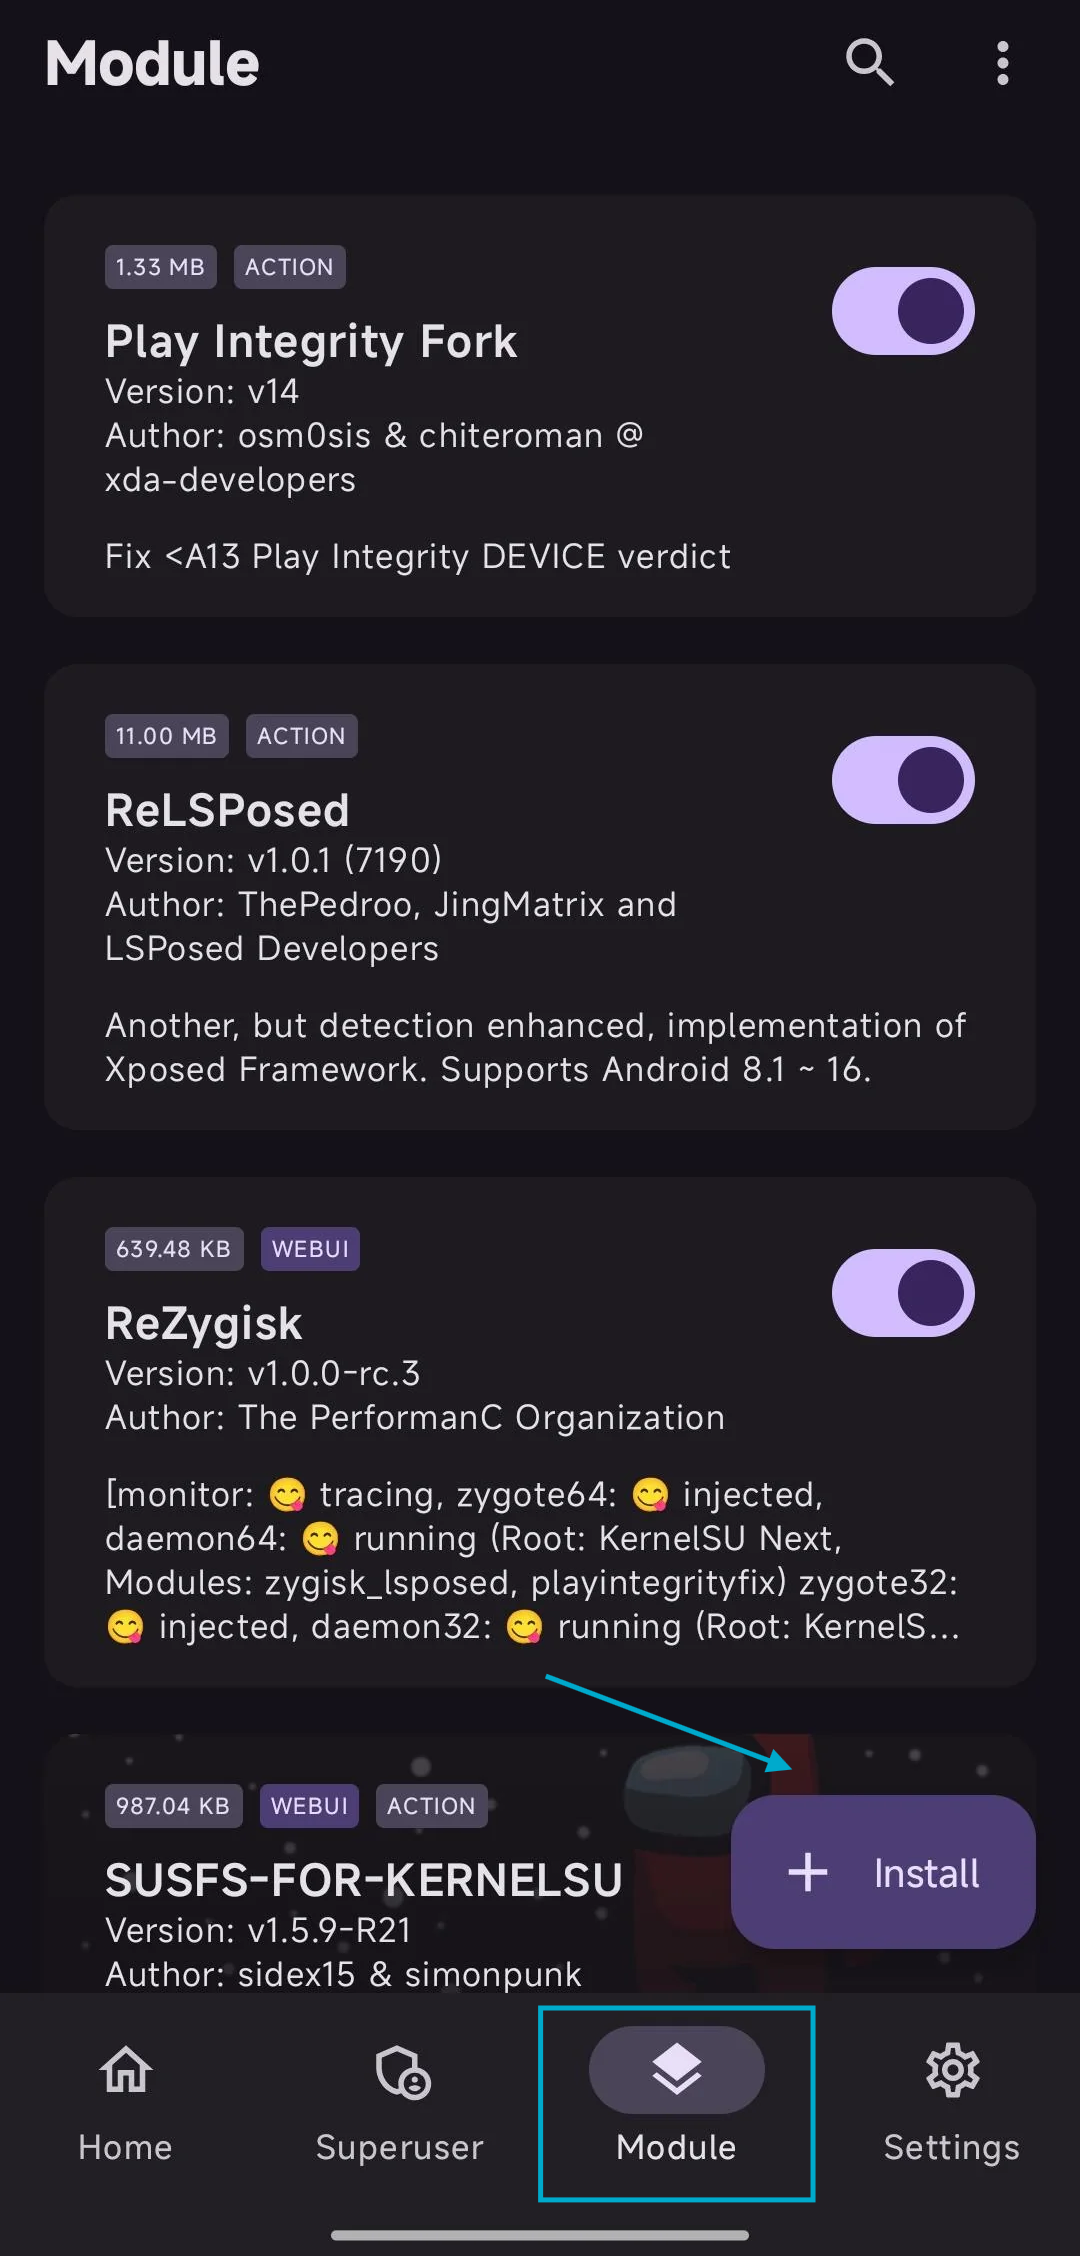Open the three-dot overflow menu
1080x2256 pixels.
[x=1002, y=63]
